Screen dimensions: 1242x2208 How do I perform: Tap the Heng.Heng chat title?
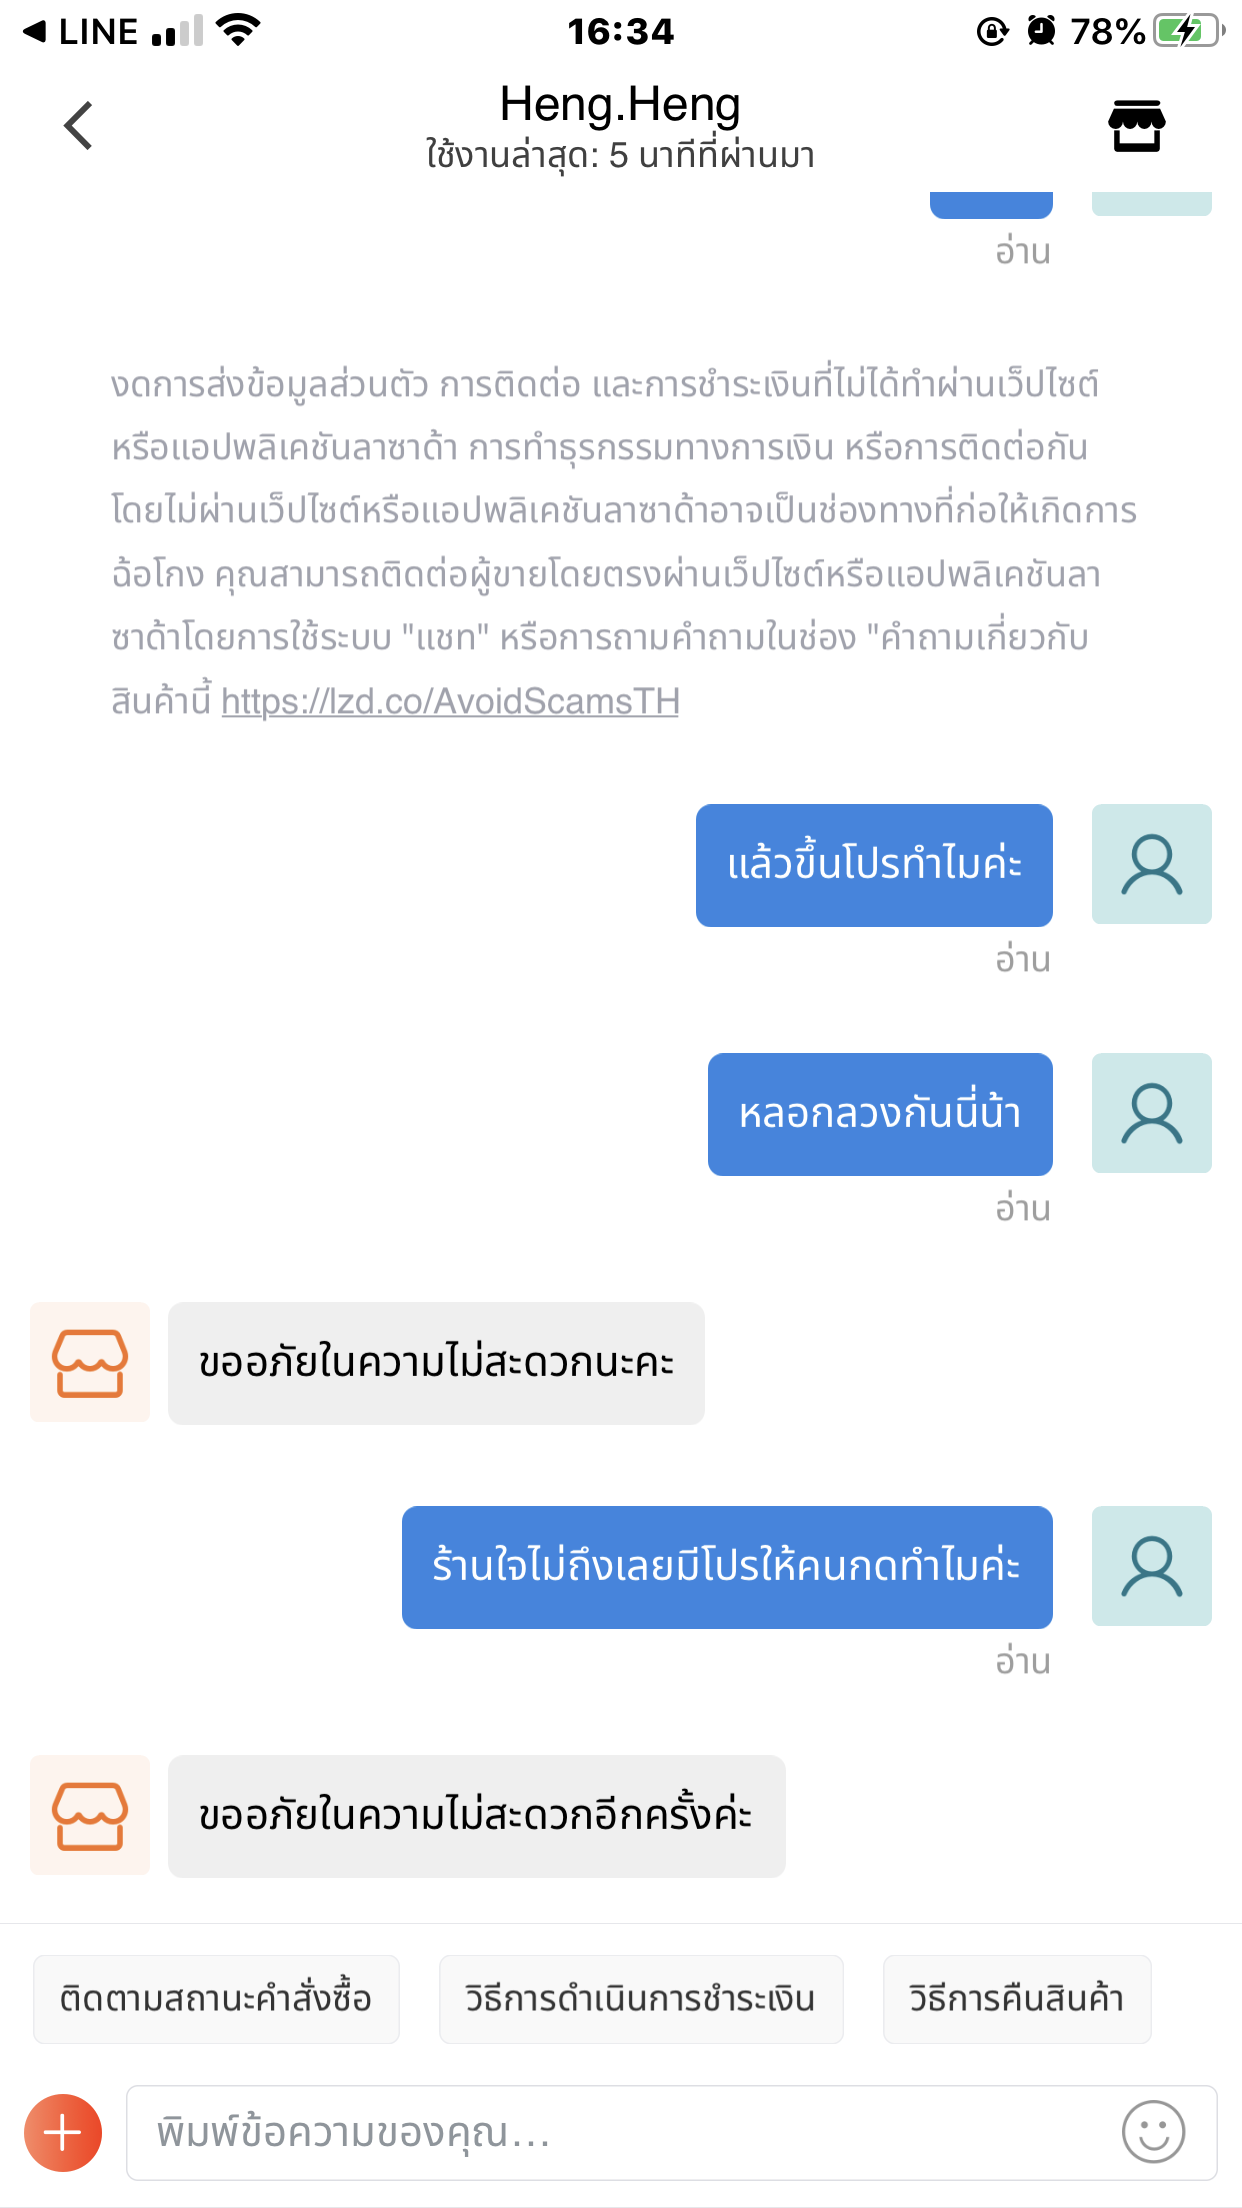coord(620,105)
